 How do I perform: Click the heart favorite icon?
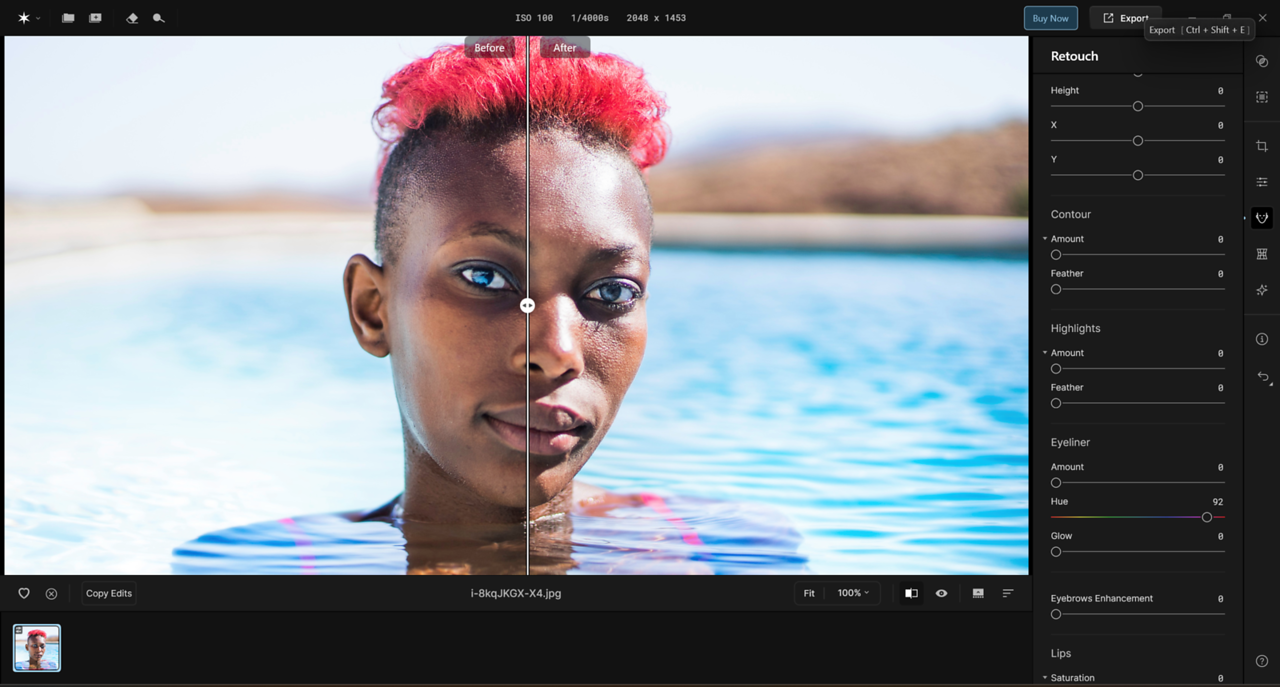(x=24, y=593)
